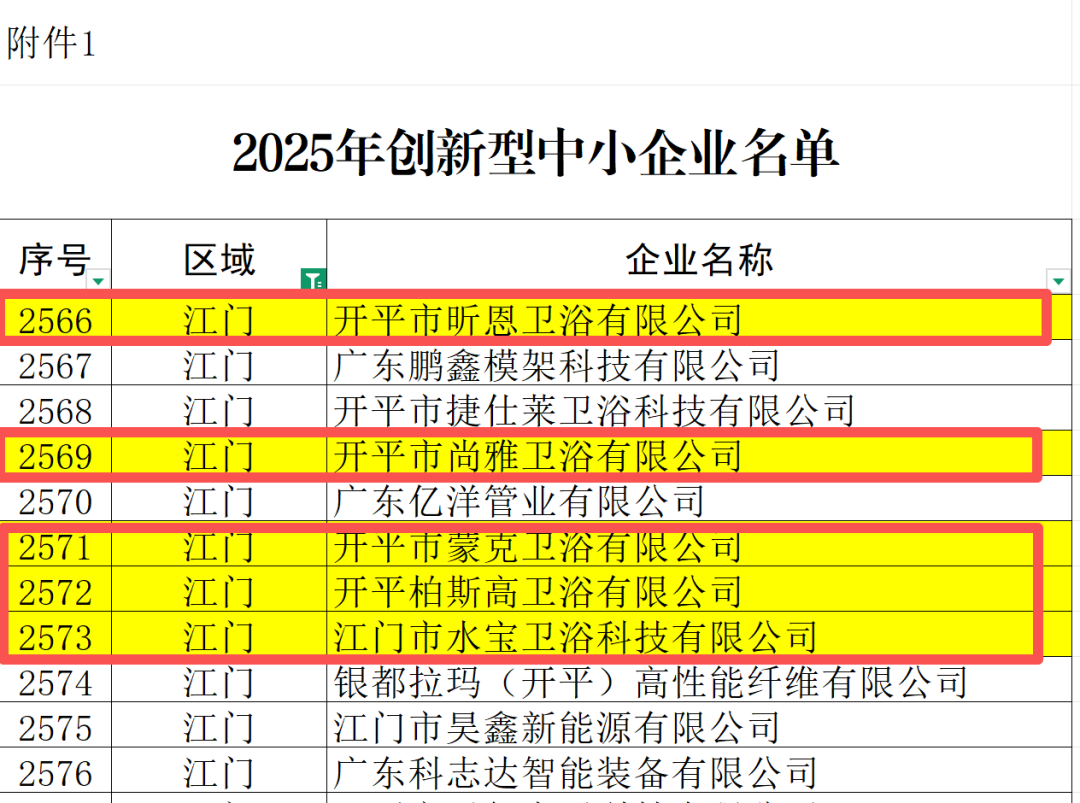Click the 广东亿洋管业有限公司 cell
This screenshot has height=803, width=1080.
tap(519, 502)
